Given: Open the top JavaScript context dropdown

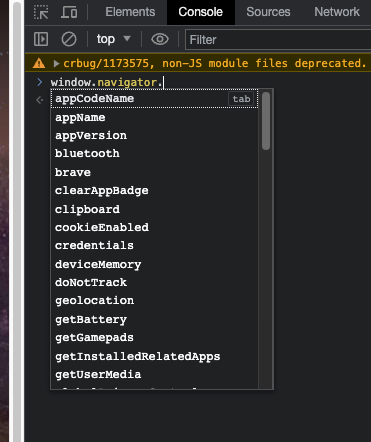Looking at the screenshot, I should [x=113, y=39].
